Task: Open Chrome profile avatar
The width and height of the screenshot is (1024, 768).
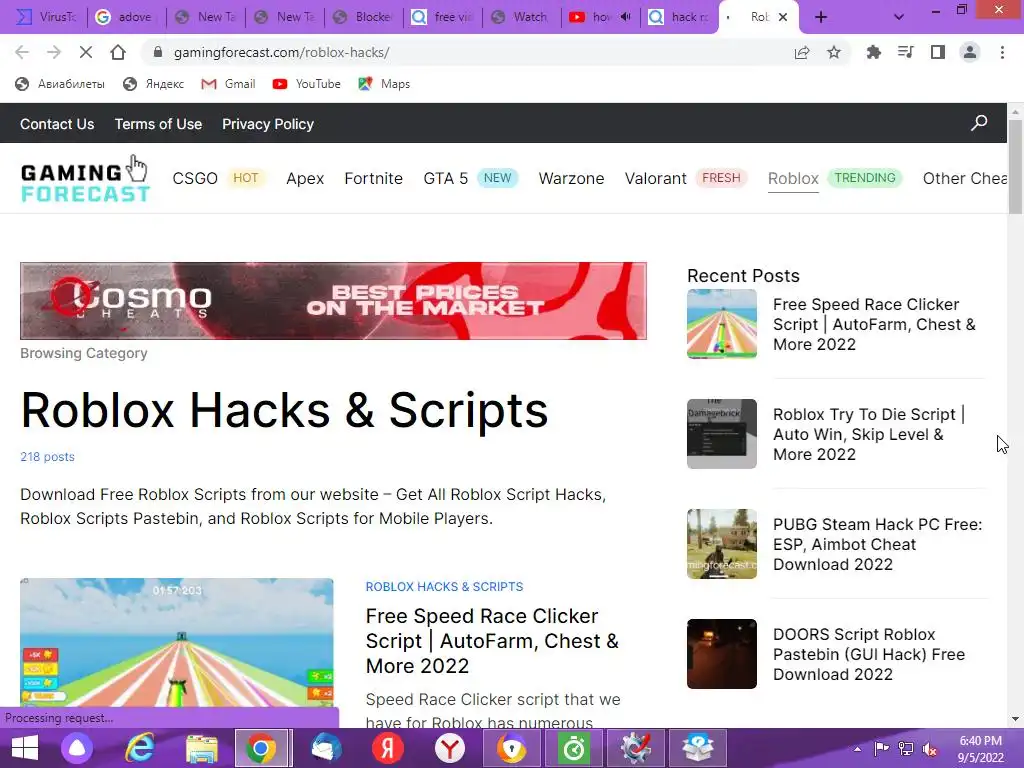Action: click(x=970, y=52)
